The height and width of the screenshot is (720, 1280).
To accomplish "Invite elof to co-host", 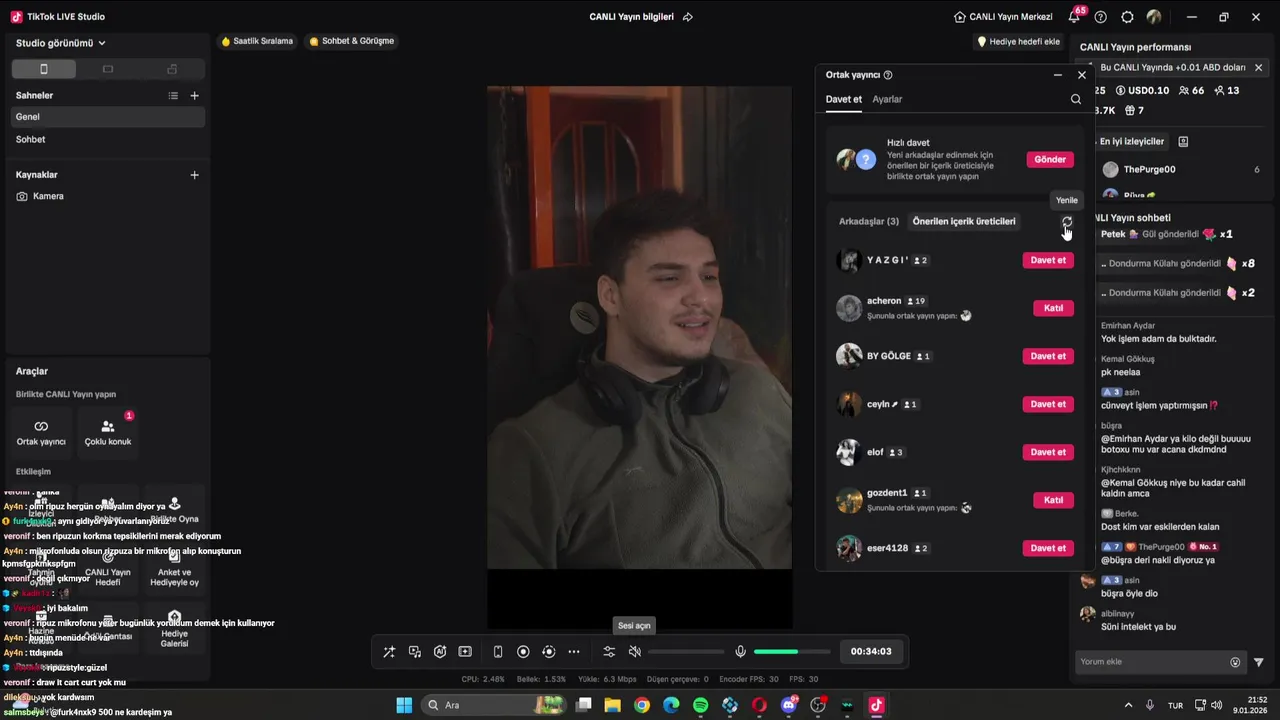I will [x=1048, y=452].
